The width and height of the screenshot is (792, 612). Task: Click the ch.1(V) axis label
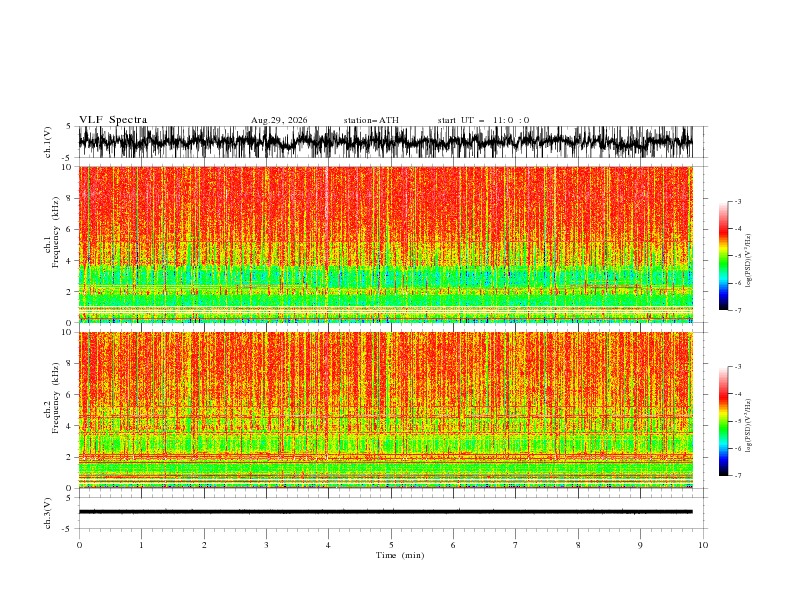coord(48,142)
